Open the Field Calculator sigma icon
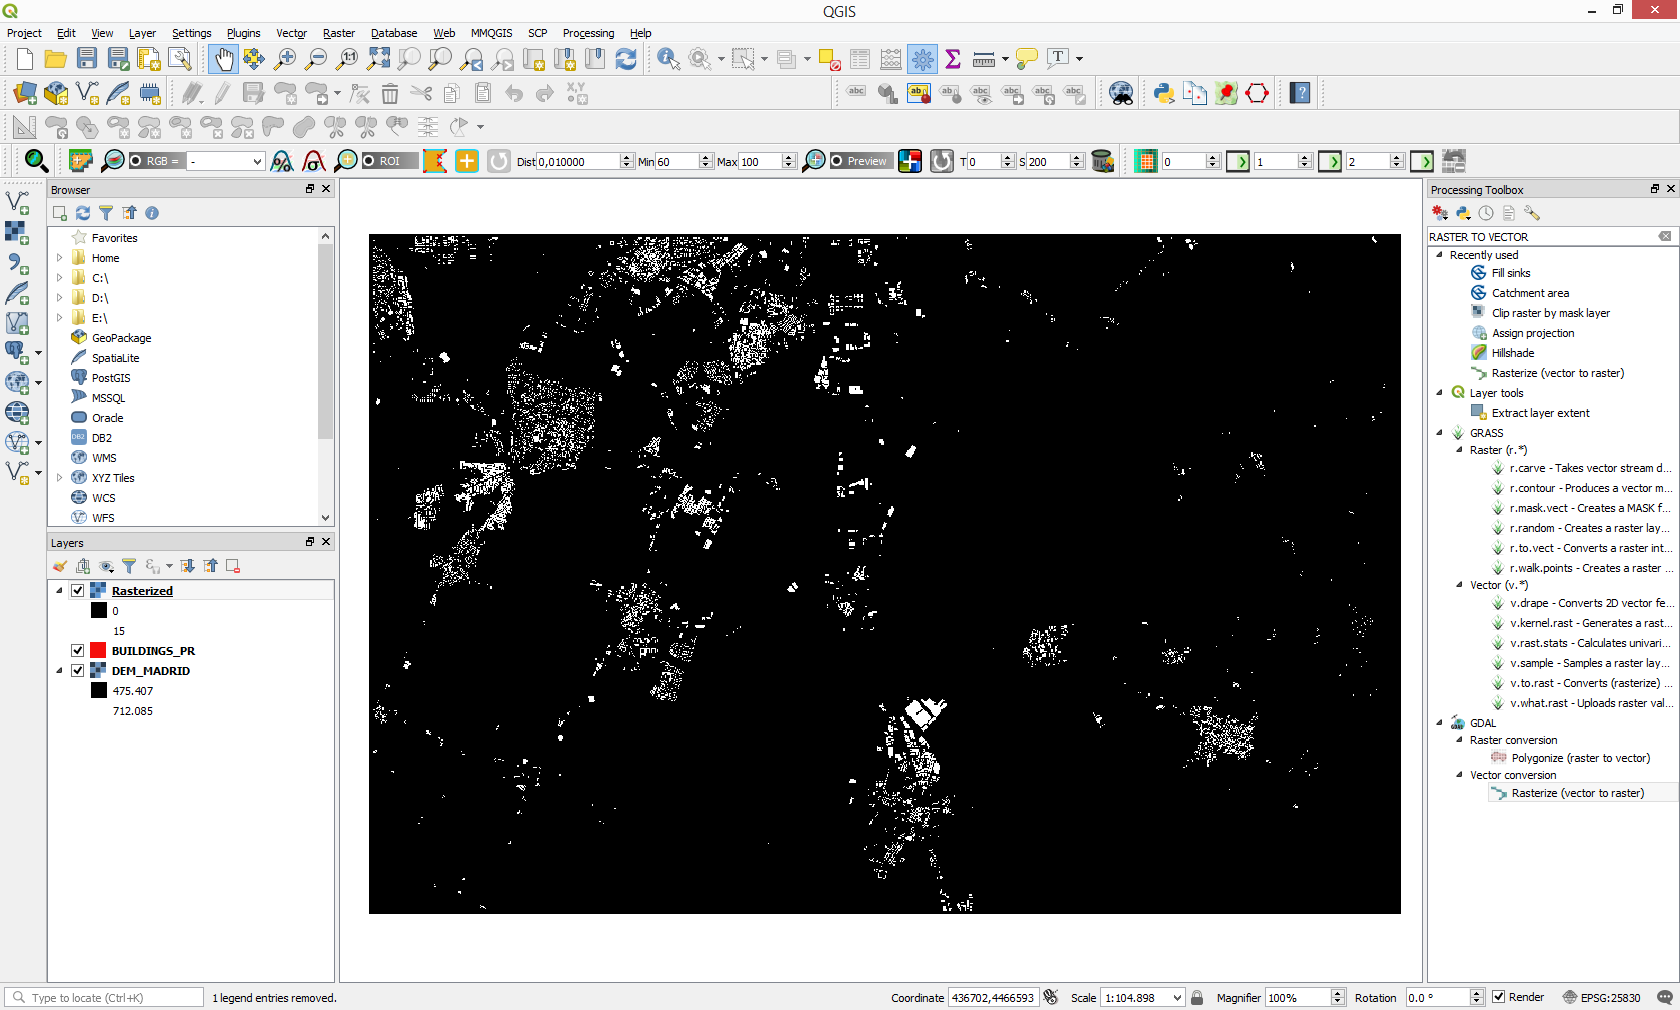Viewport: 1680px width, 1010px height. 953,59
